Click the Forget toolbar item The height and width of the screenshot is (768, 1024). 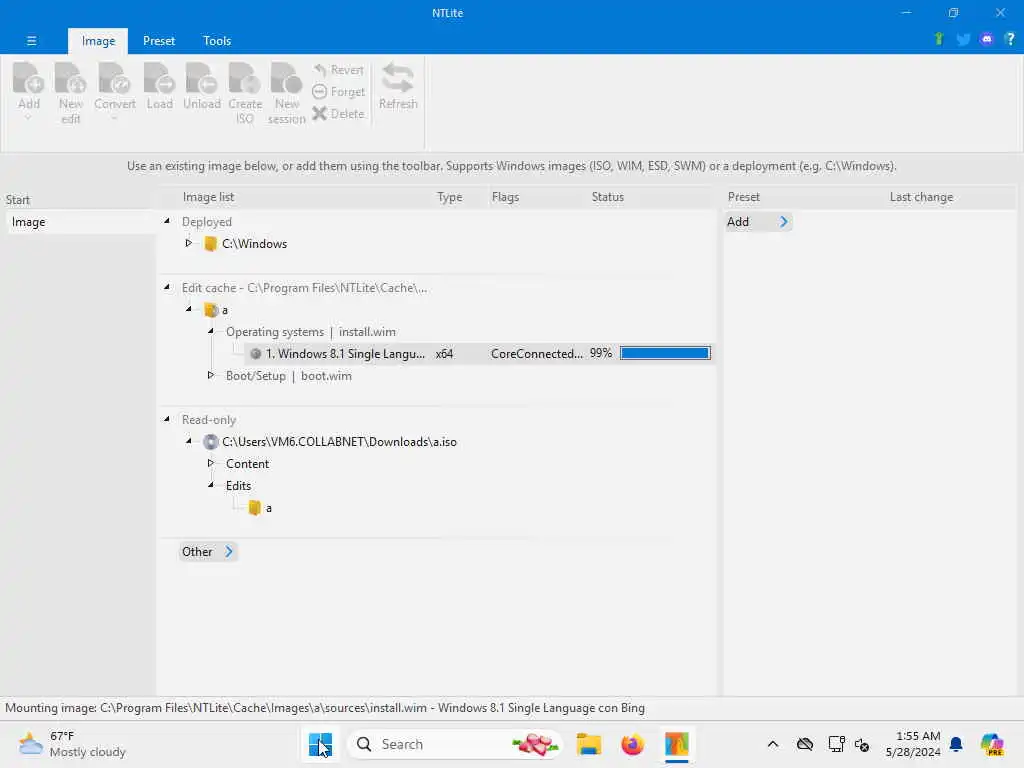(338, 92)
